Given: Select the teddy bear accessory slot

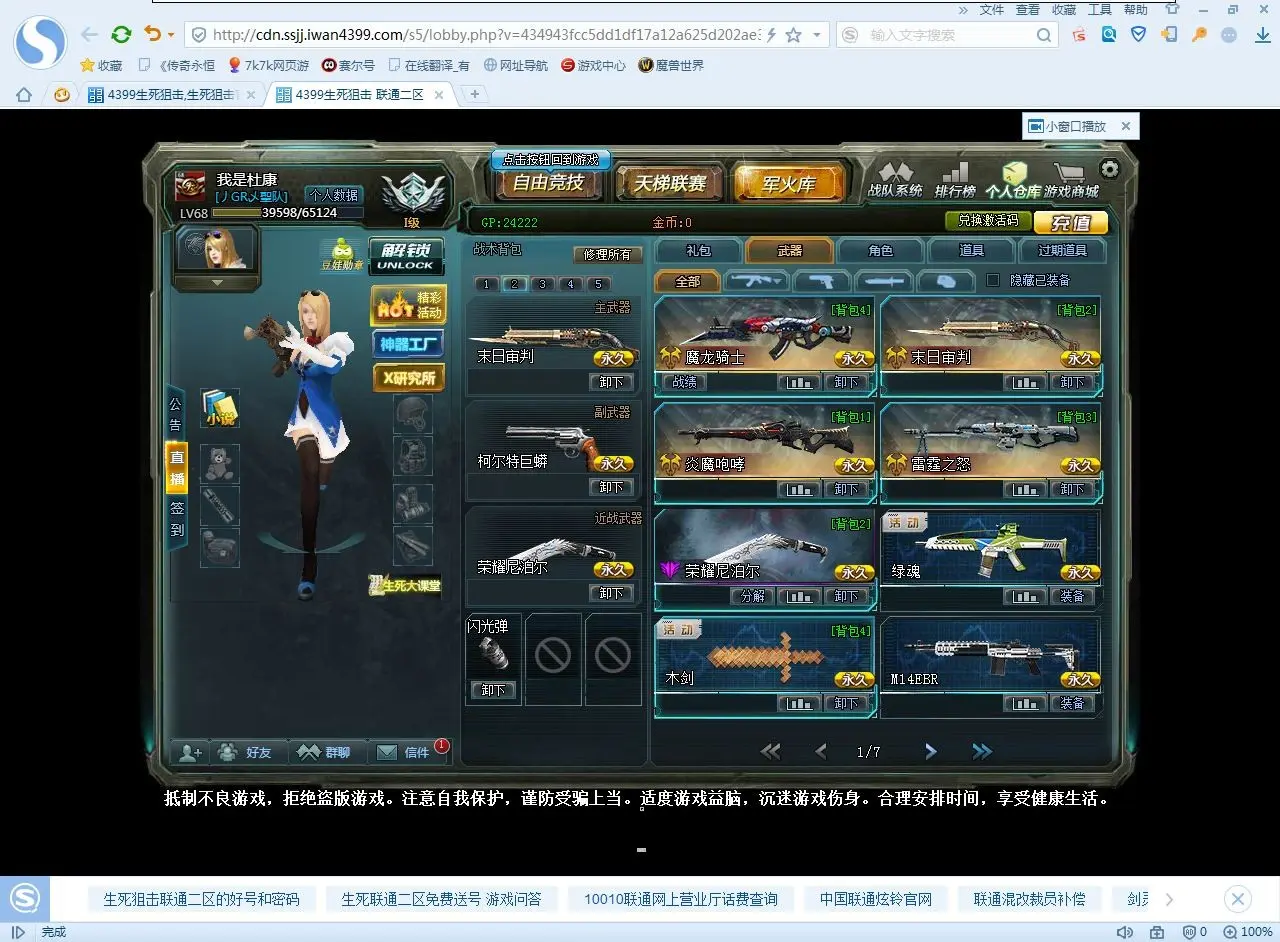Looking at the screenshot, I should (220, 464).
